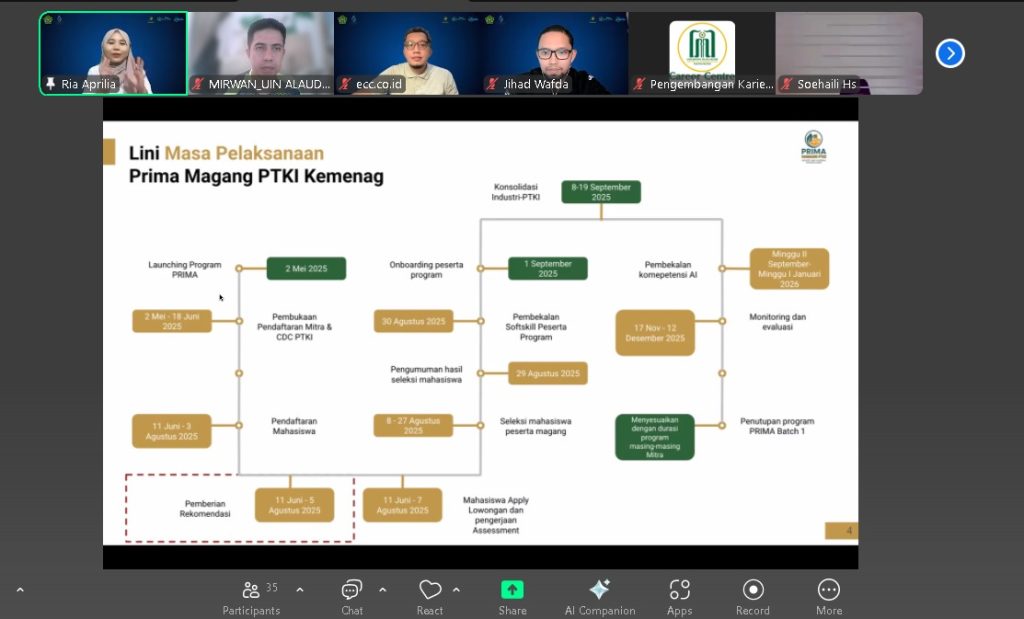The width and height of the screenshot is (1024, 619).
Task: Select Jihad Wafda's video thumbnail
Action: pyautogui.click(x=555, y=54)
